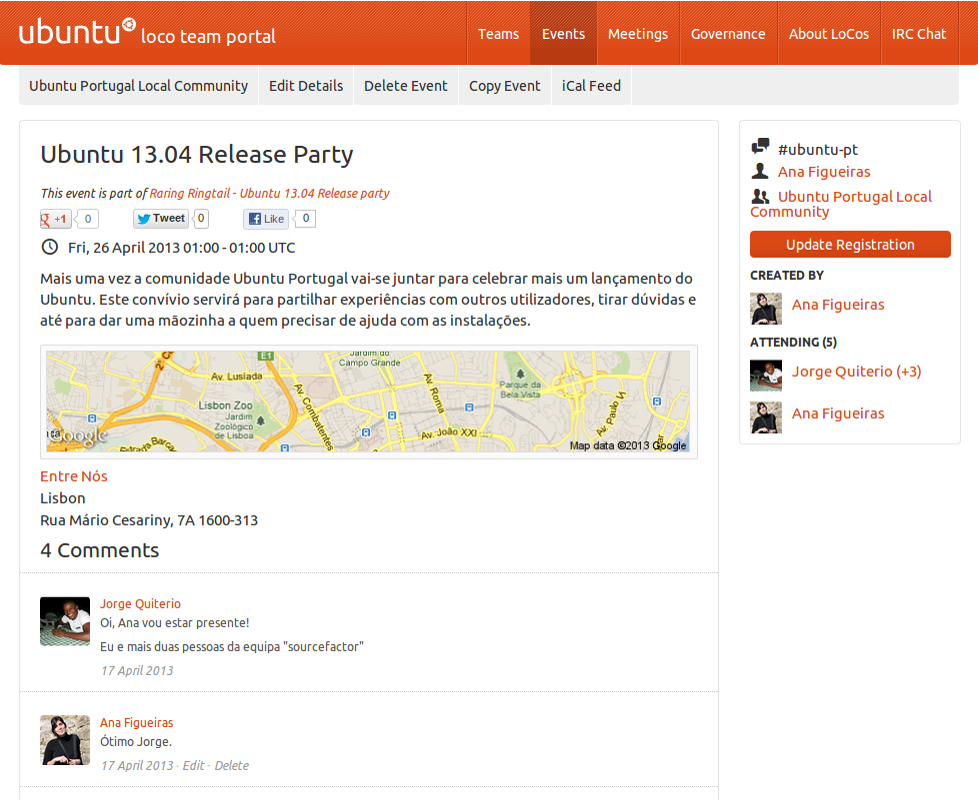Image resolution: width=978 pixels, height=800 pixels.
Task: Go to Governance section
Action: pos(728,34)
